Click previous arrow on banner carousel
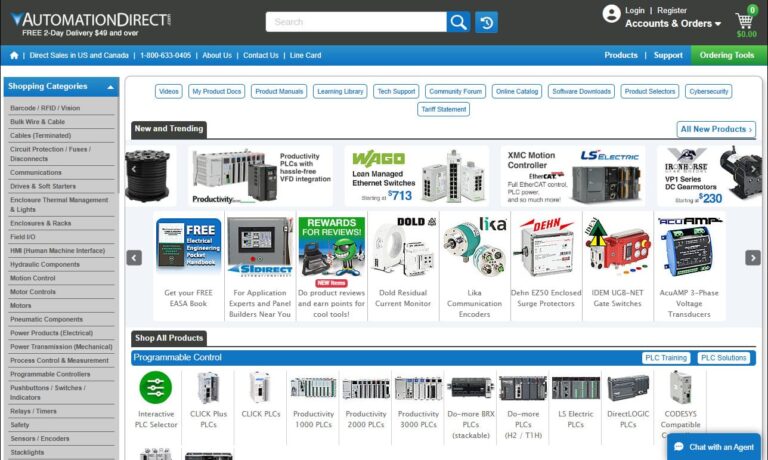Screen dimensions: 768x460 tap(134, 169)
